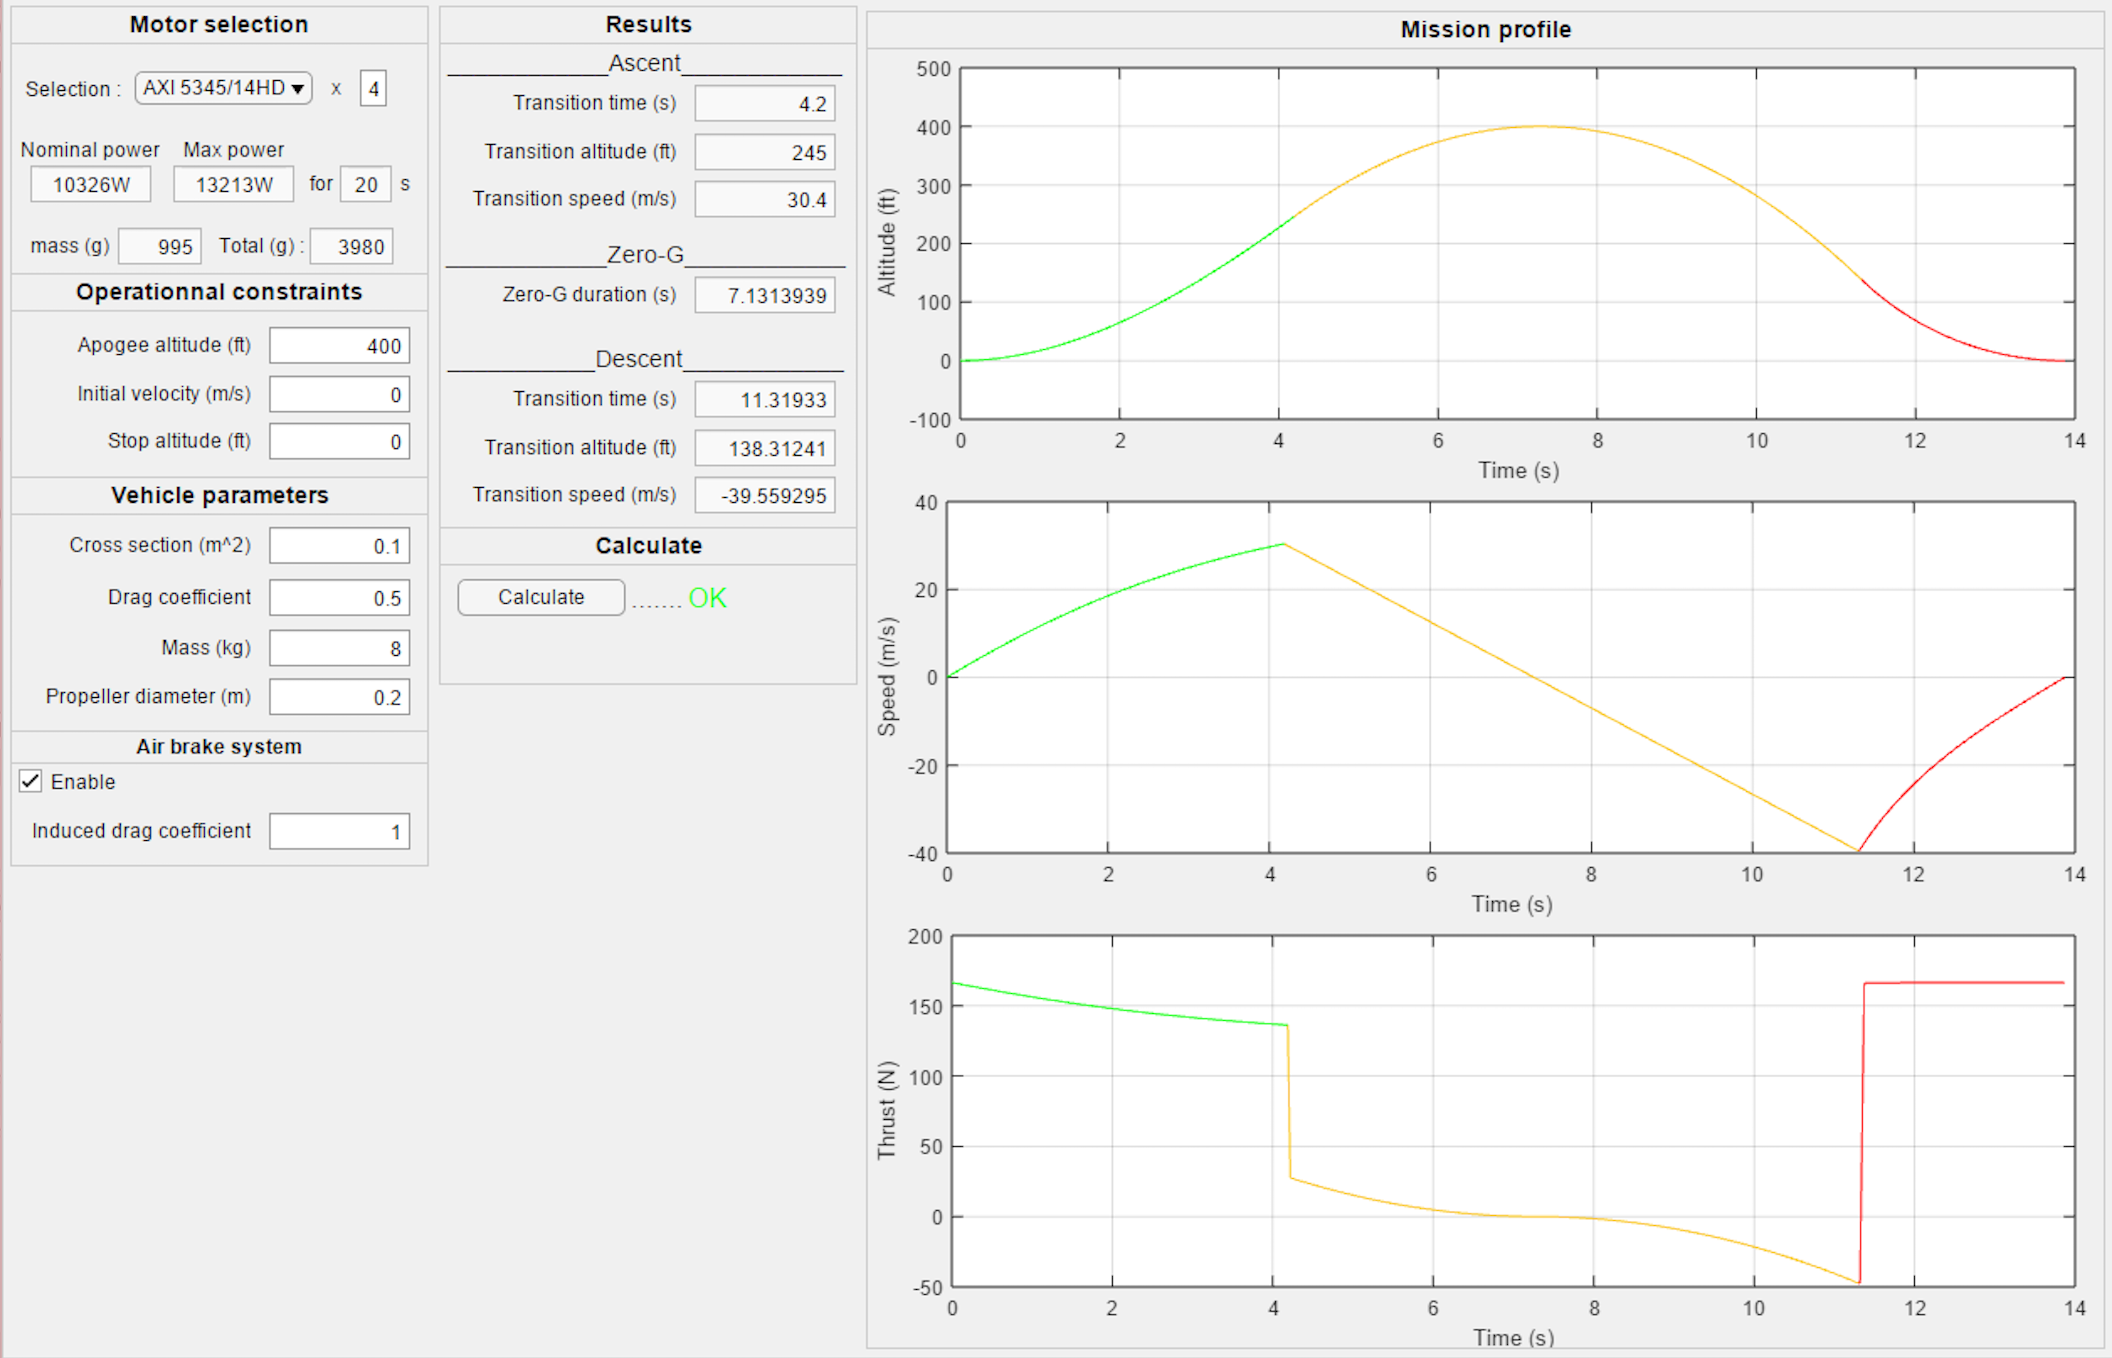2112x1358 pixels.
Task: Click the Max power duration field showing 20
Action: coord(365,185)
